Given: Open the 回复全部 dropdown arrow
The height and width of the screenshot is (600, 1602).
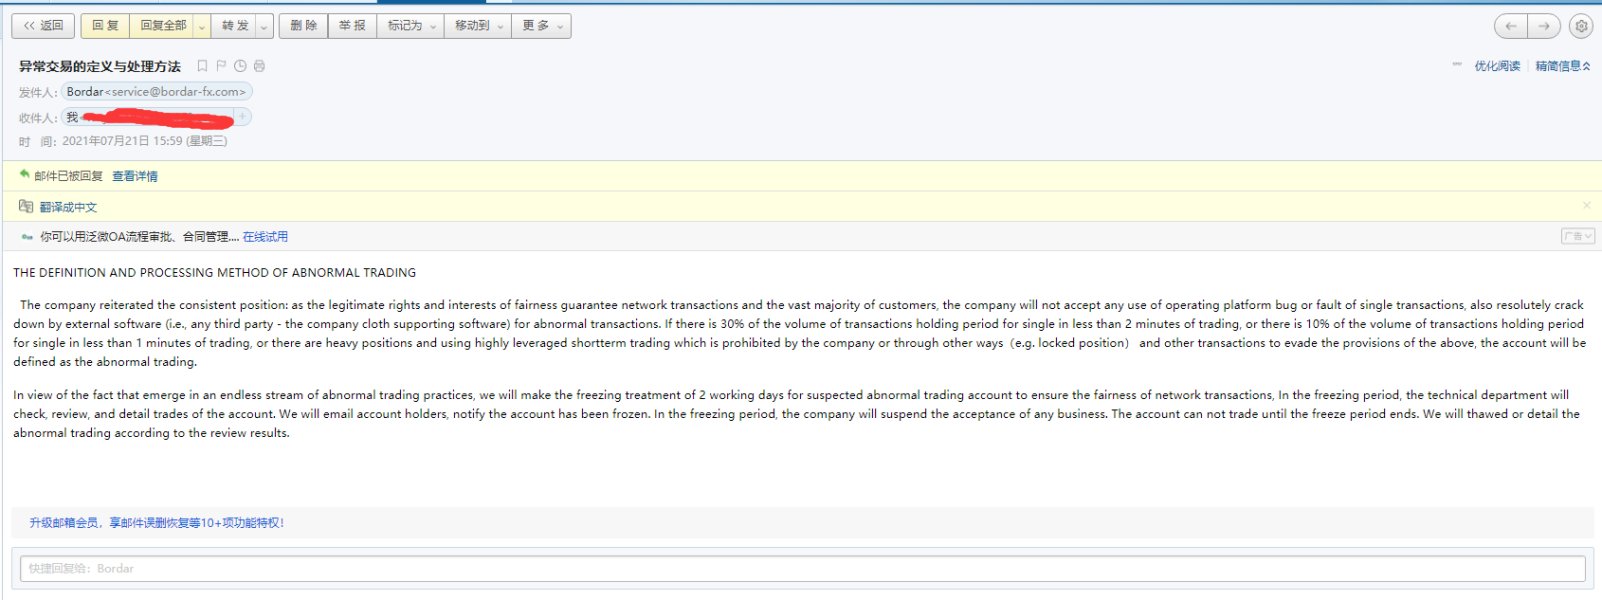Looking at the screenshot, I should [202, 26].
